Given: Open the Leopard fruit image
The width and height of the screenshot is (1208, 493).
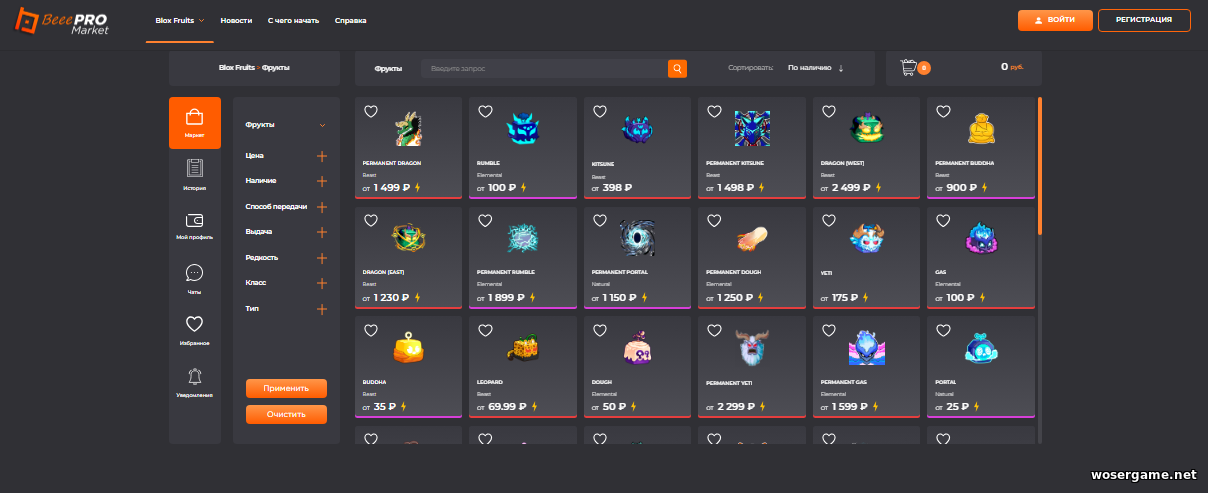Looking at the screenshot, I should (523, 347).
